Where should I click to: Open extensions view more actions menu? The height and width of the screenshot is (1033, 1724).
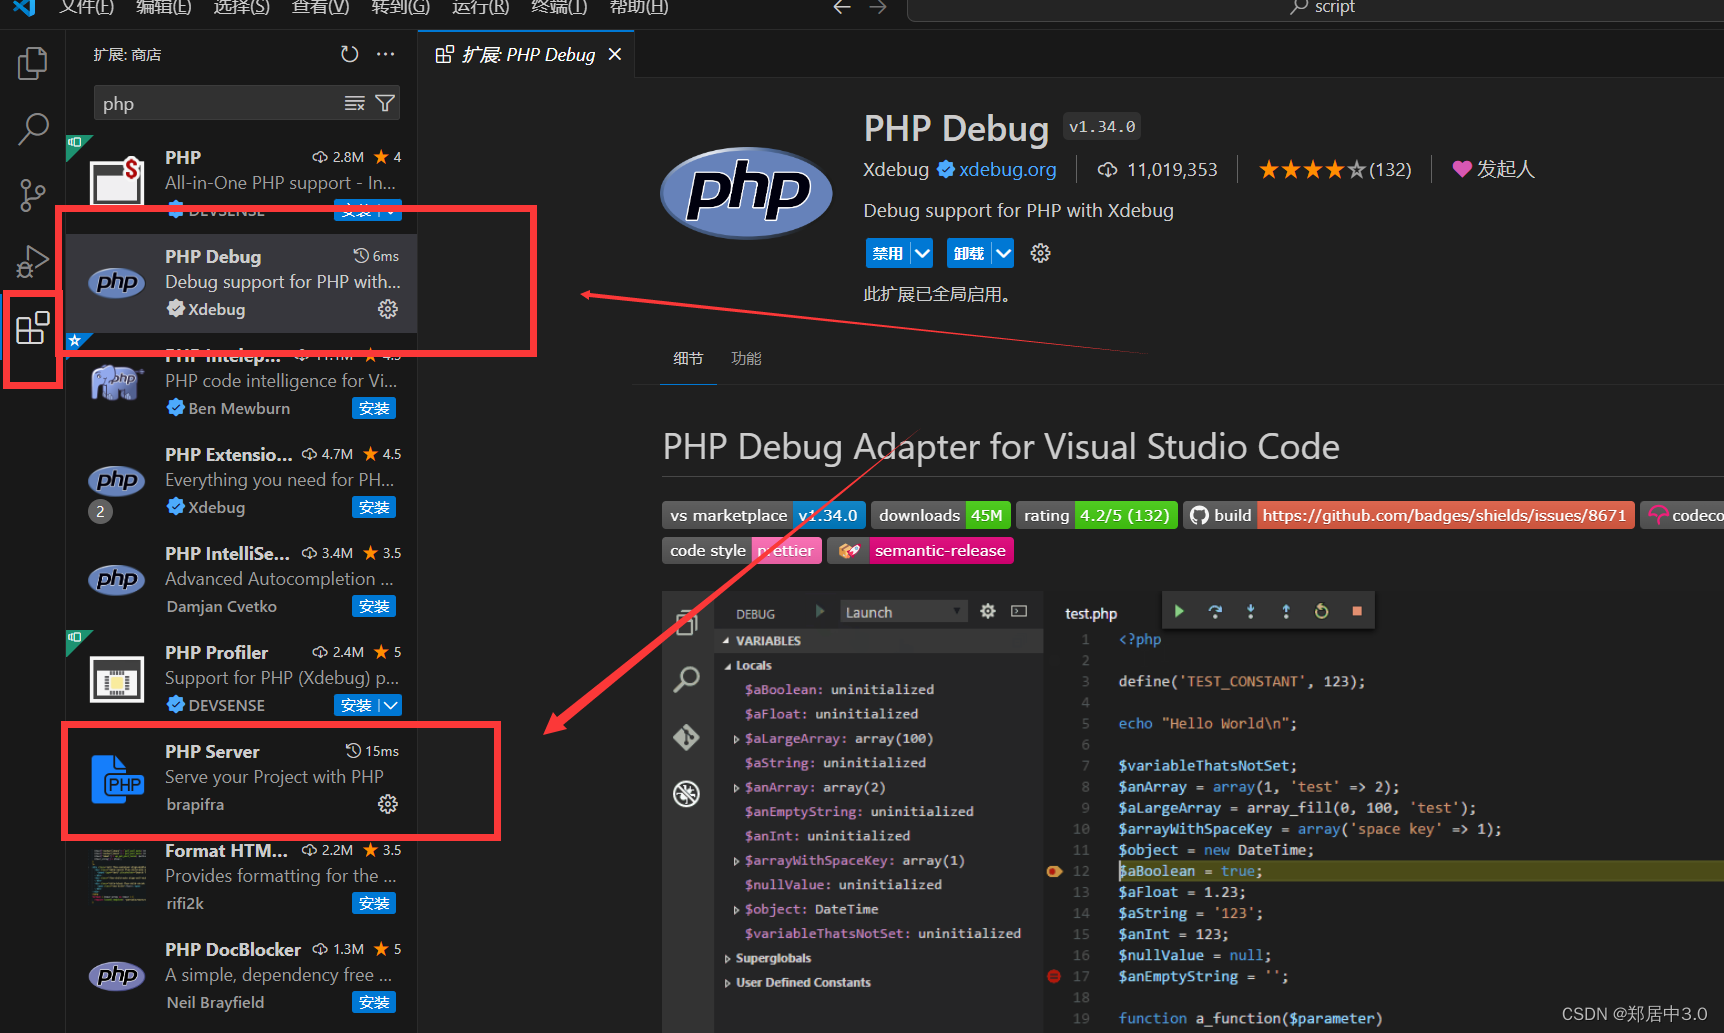pyautogui.click(x=386, y=54)
